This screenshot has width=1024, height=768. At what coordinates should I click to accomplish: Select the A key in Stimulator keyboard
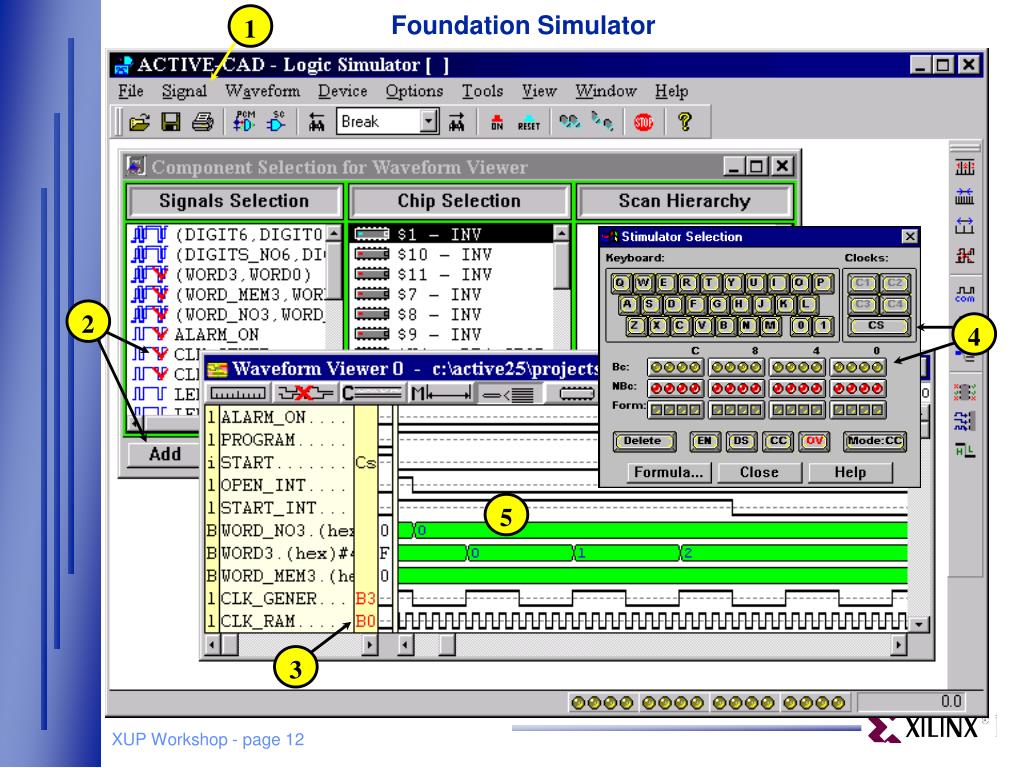(627, 304)
